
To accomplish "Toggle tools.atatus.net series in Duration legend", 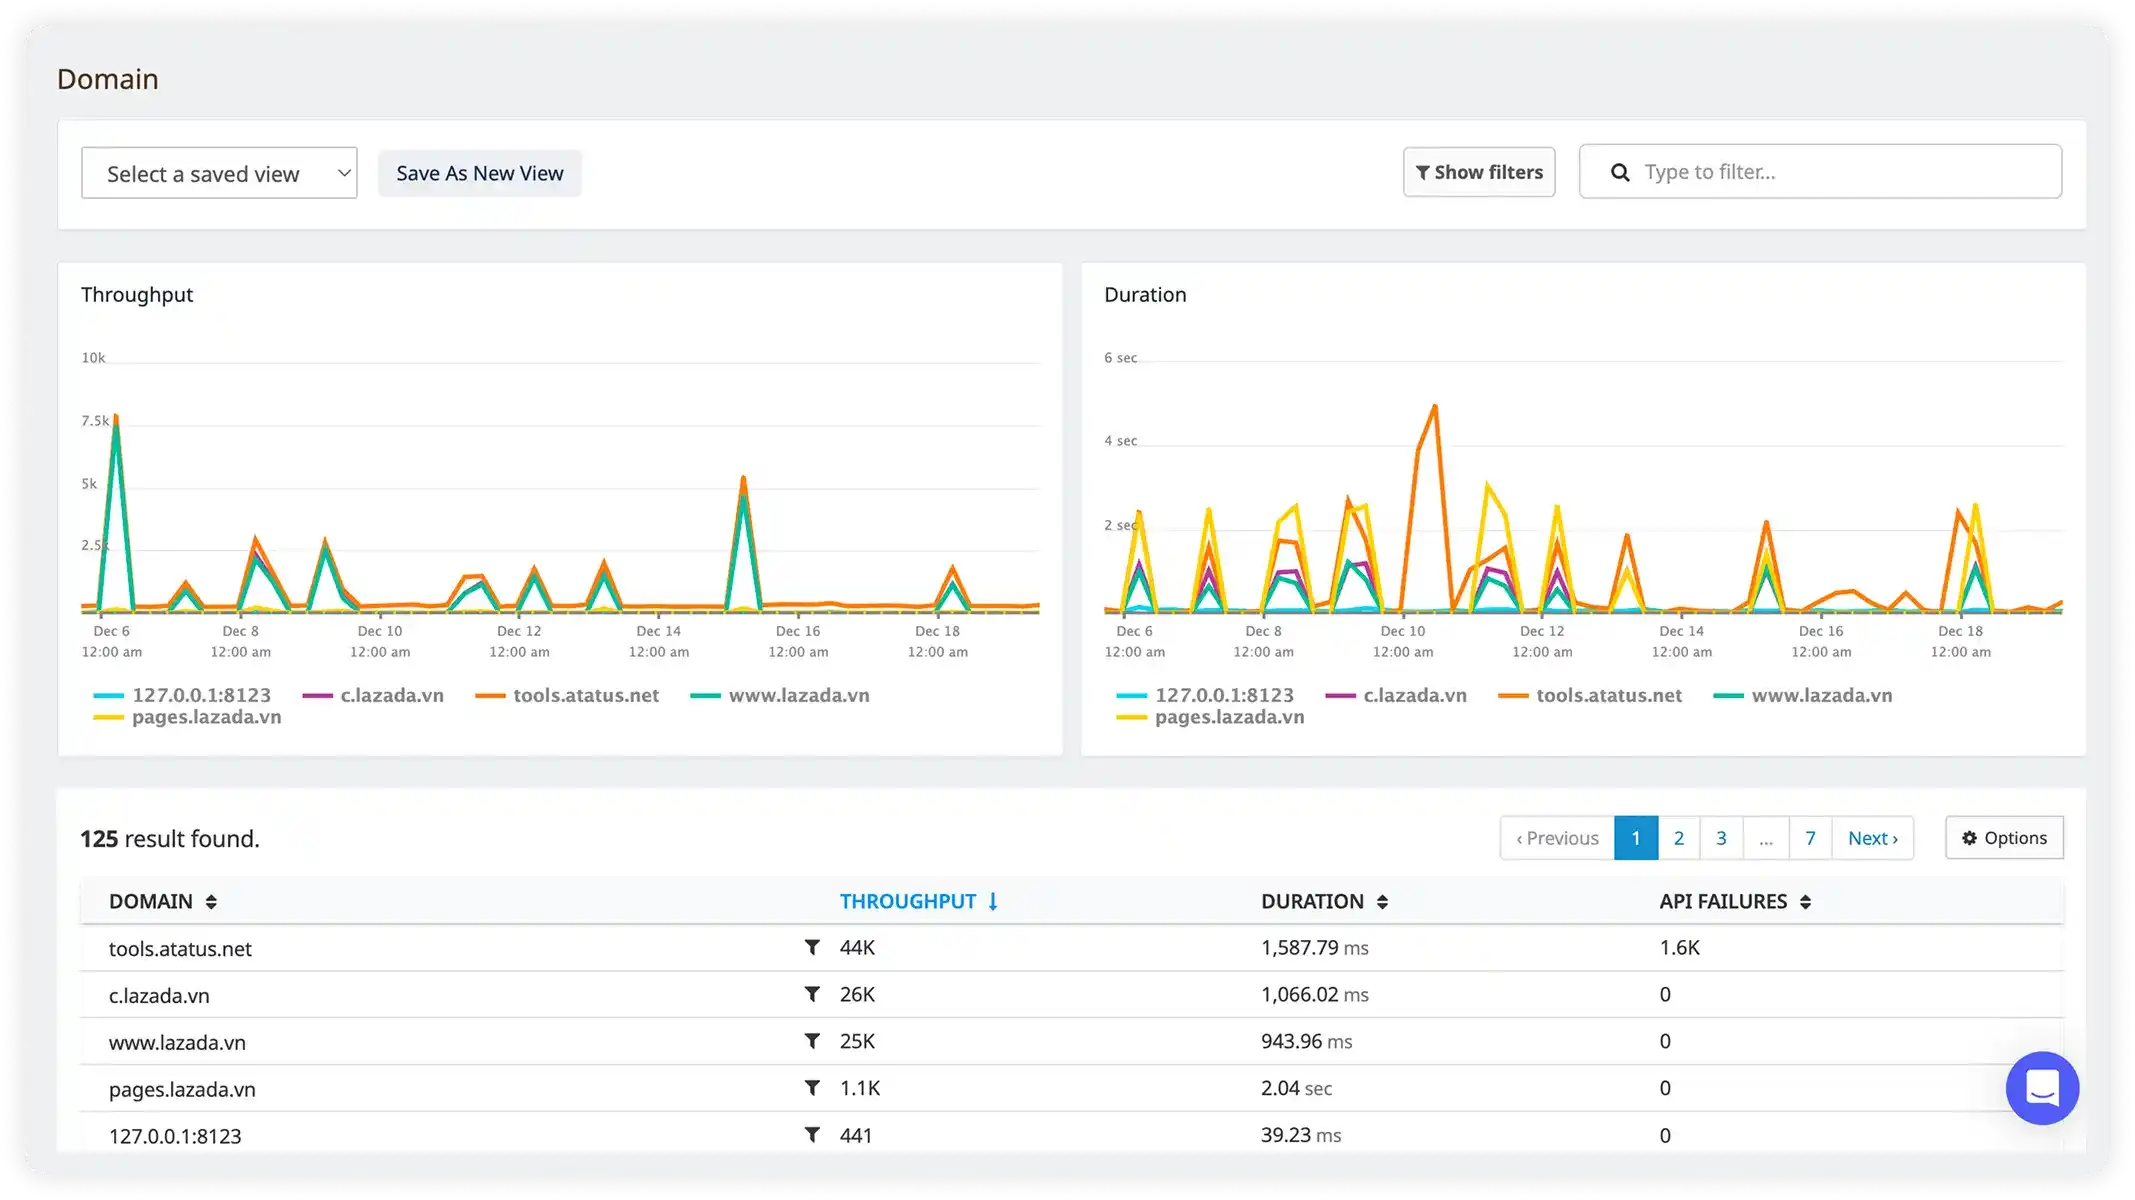I will [1608, 695].
